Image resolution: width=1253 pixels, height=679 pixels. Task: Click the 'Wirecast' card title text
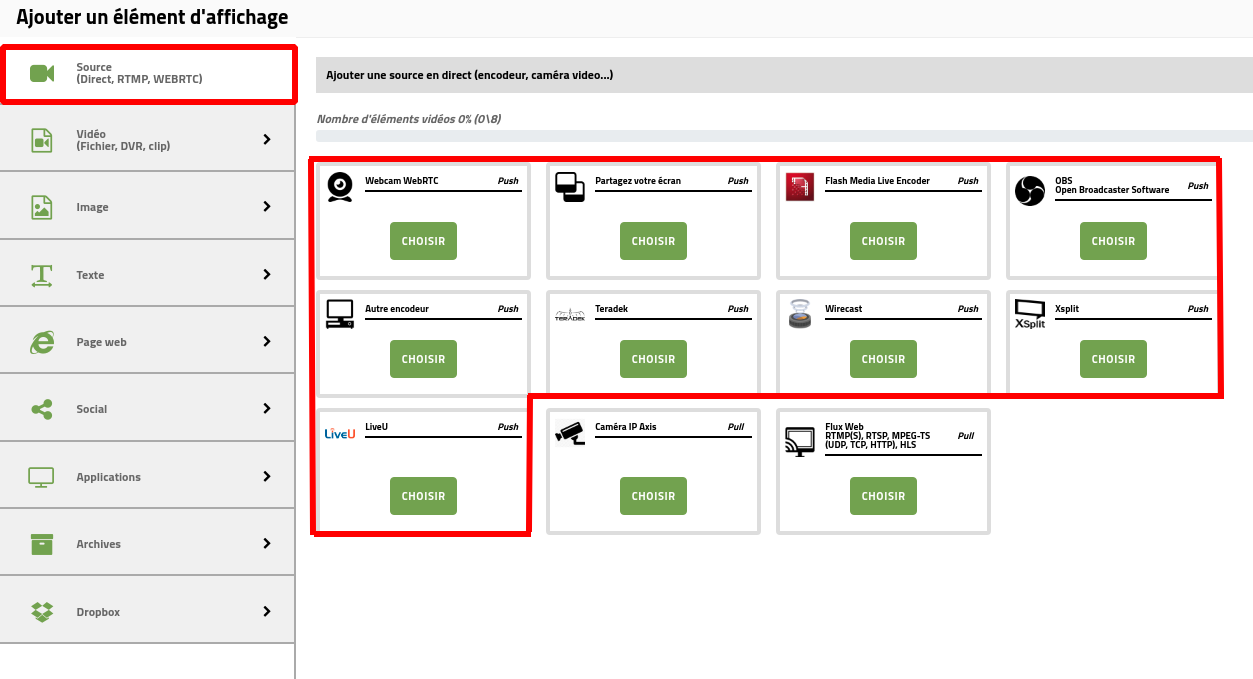tap(844, 309)
